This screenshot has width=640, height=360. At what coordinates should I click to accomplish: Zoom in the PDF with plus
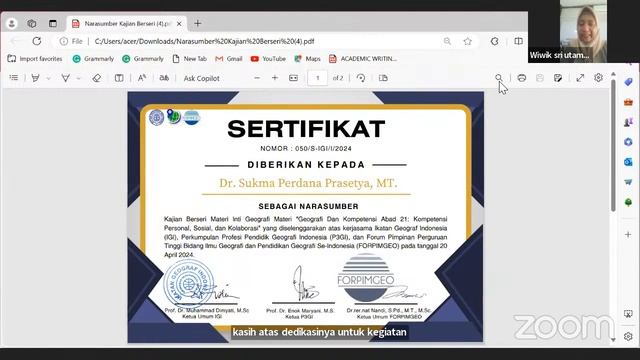(275, 78)
